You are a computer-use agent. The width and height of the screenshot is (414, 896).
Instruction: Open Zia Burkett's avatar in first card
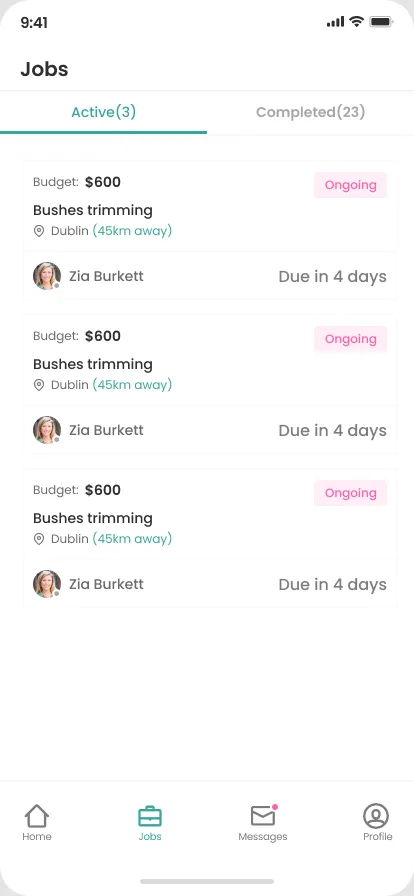[47, 276]
